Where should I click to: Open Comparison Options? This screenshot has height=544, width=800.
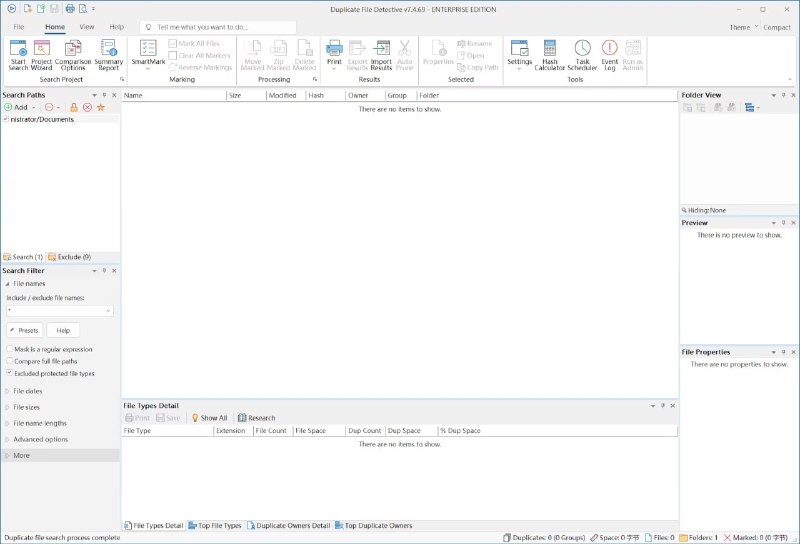[73, 55]
